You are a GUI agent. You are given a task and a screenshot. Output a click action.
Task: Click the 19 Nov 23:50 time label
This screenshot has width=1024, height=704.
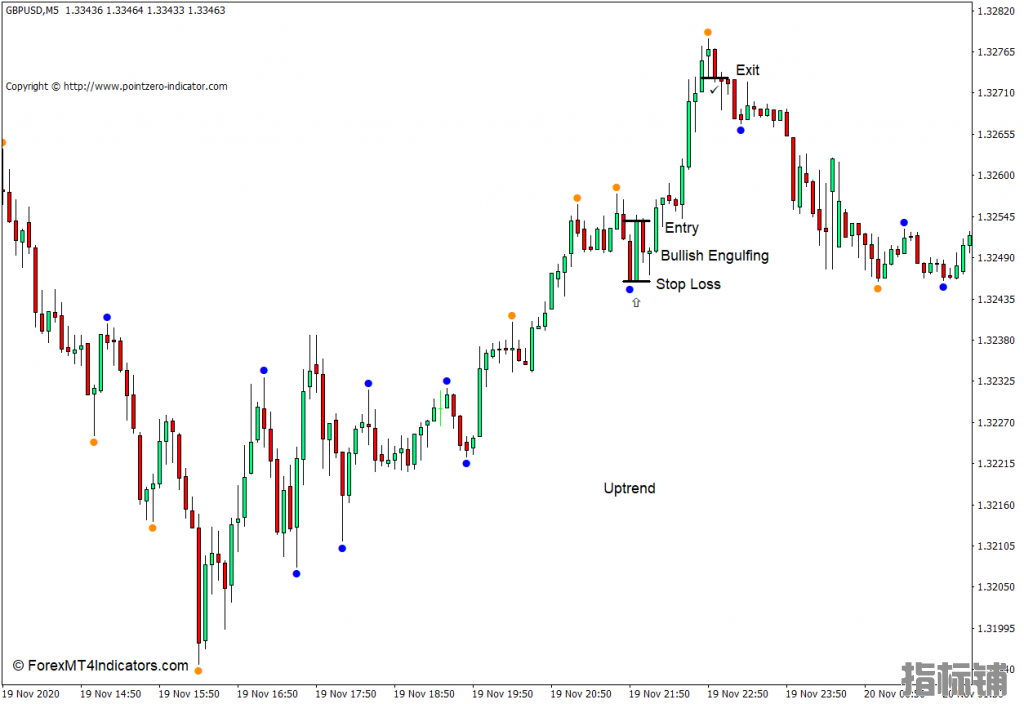pos(816,694)
